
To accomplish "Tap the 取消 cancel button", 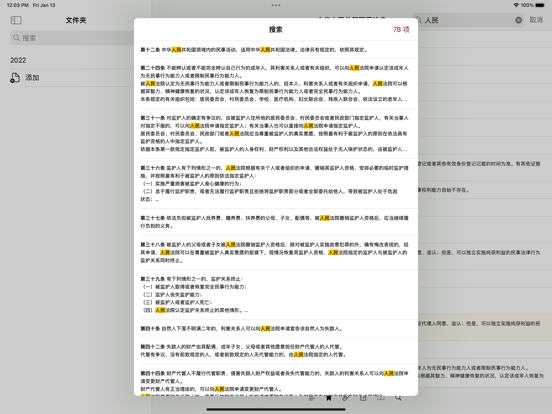I will [x=536, y=20].
